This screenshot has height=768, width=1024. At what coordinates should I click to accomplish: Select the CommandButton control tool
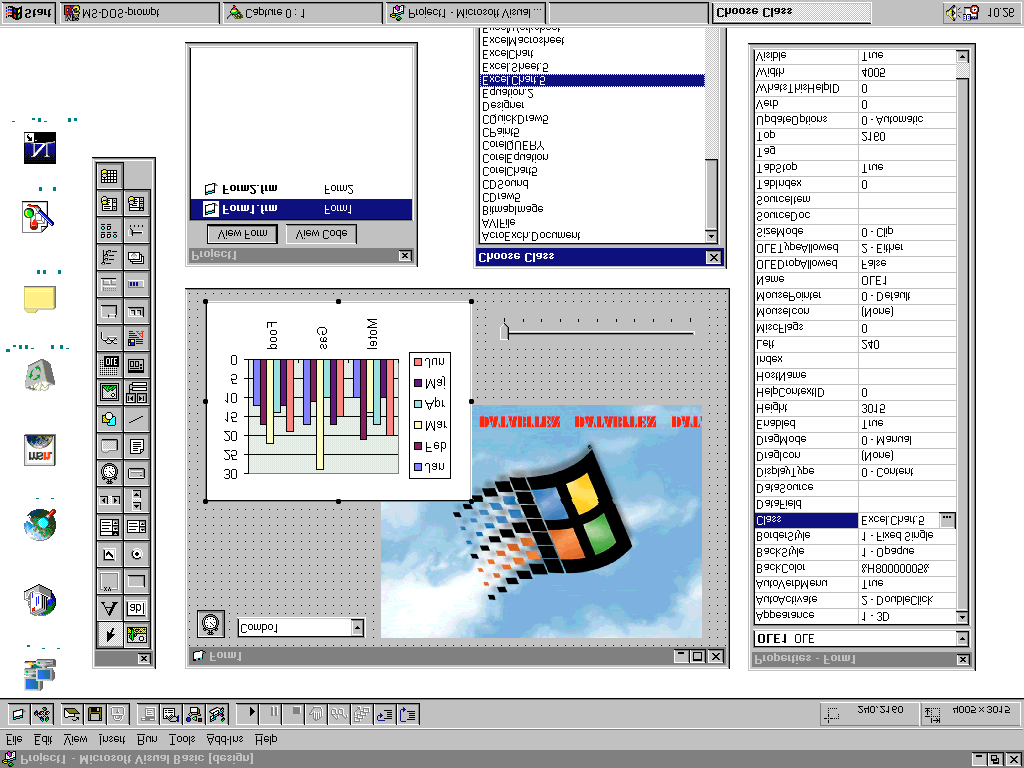pyautogui.click(x=136, y=581)
